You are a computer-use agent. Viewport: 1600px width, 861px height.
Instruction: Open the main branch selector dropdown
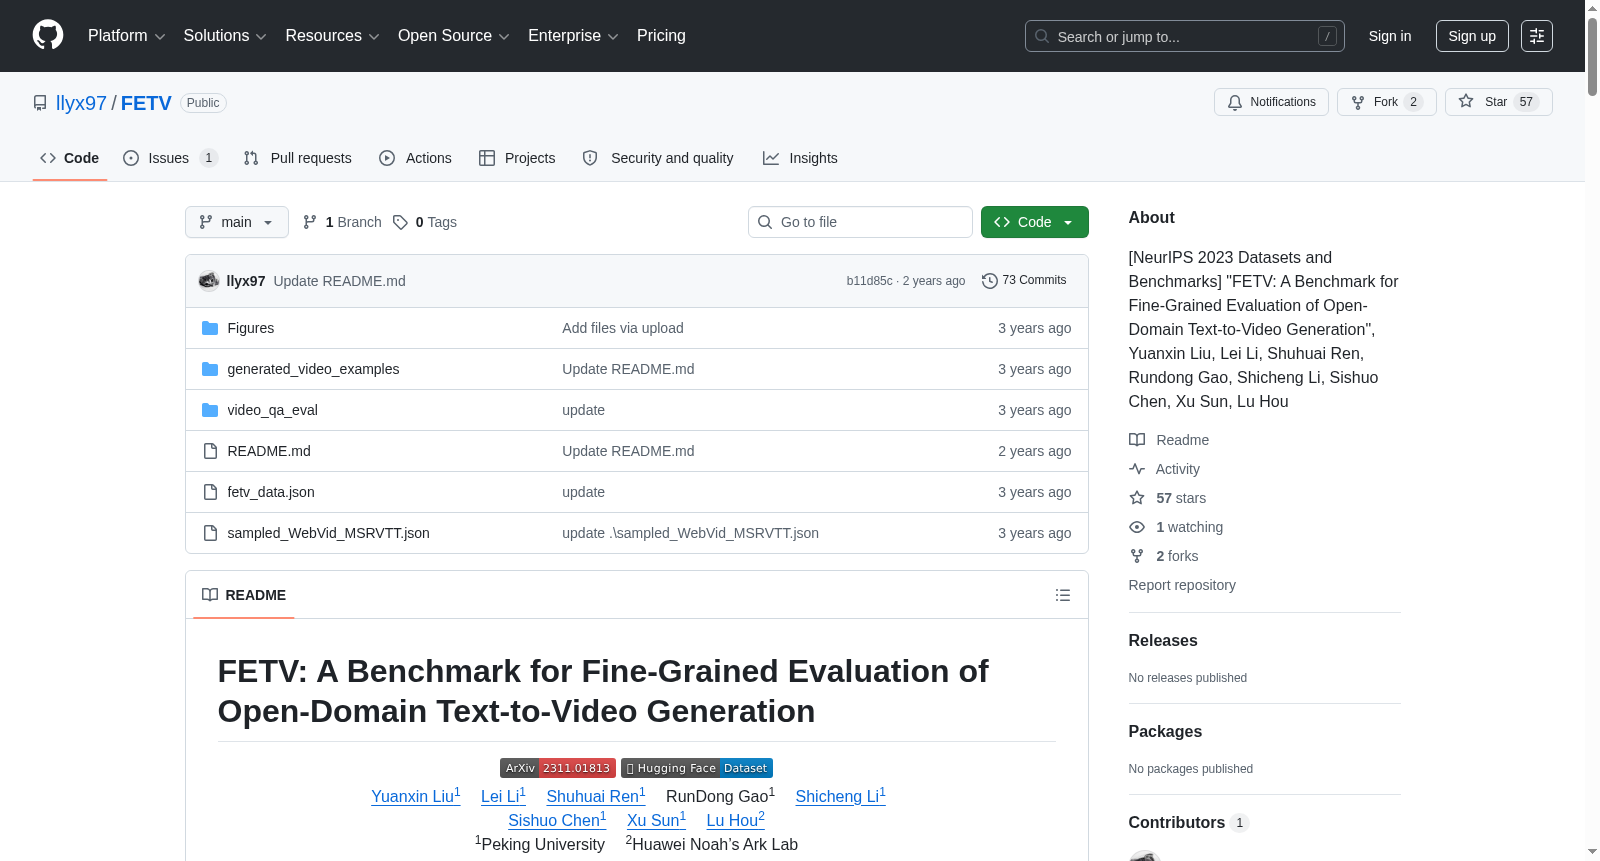point(237,222)
